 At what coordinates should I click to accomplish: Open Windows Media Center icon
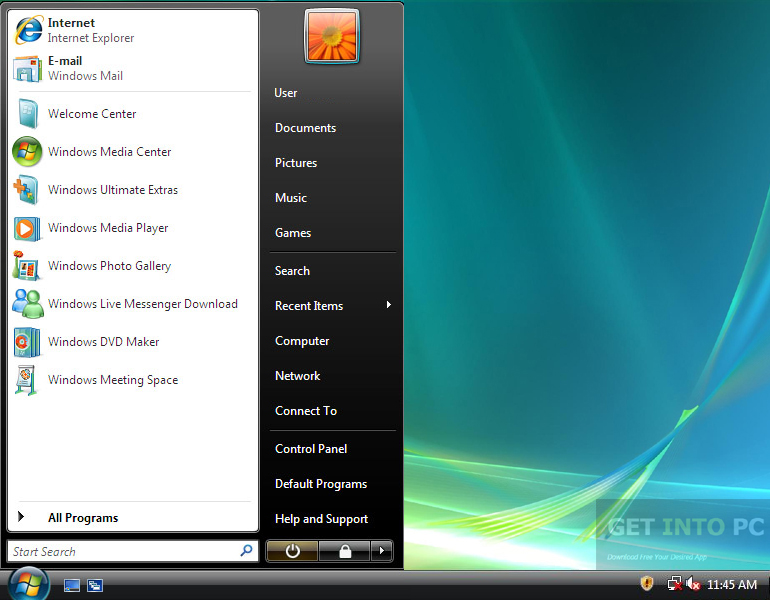coord(27,152)
